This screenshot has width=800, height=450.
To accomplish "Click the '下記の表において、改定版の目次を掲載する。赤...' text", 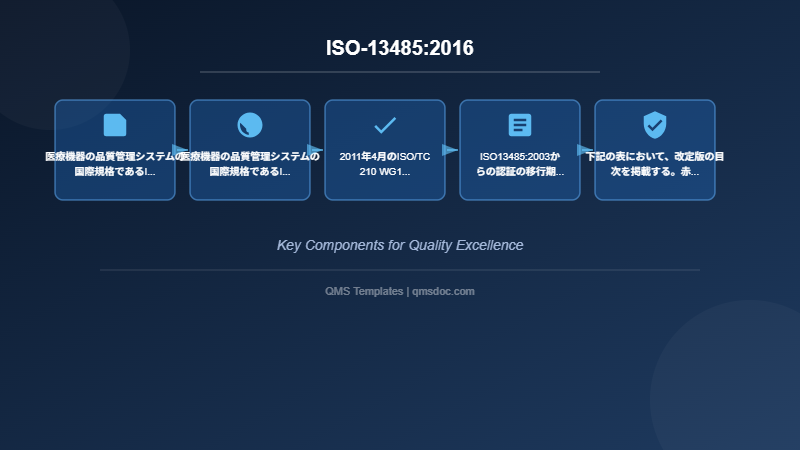I will point(655,164).
